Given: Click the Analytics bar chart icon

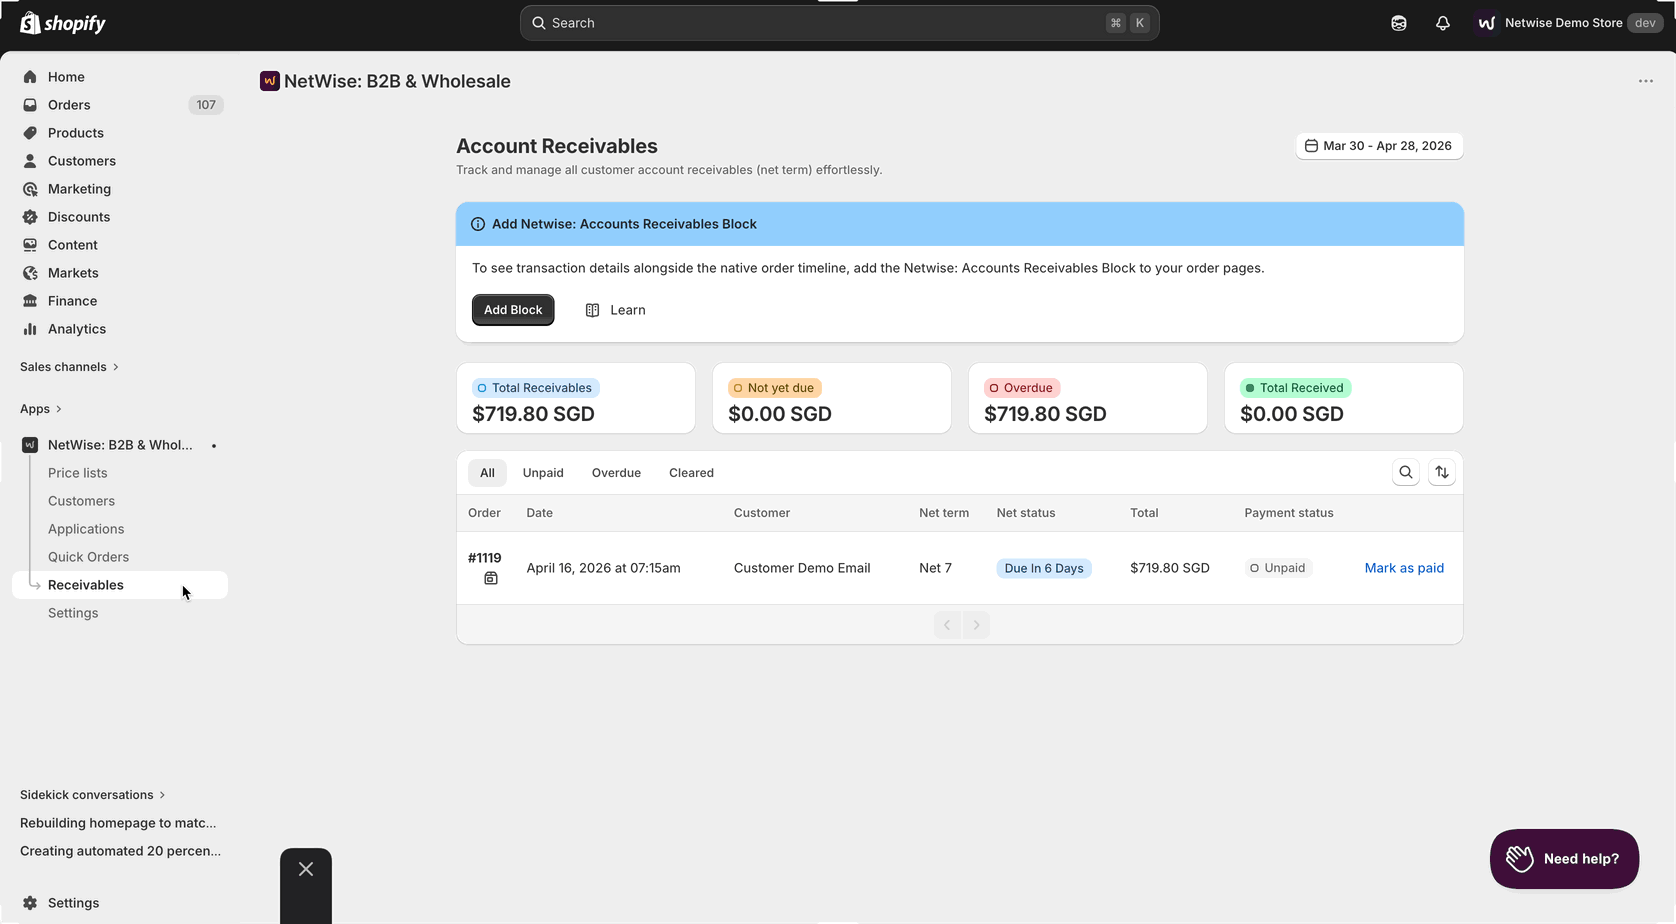Looking at the screenshot, I should pyautogui.click(x=30, y=329).
